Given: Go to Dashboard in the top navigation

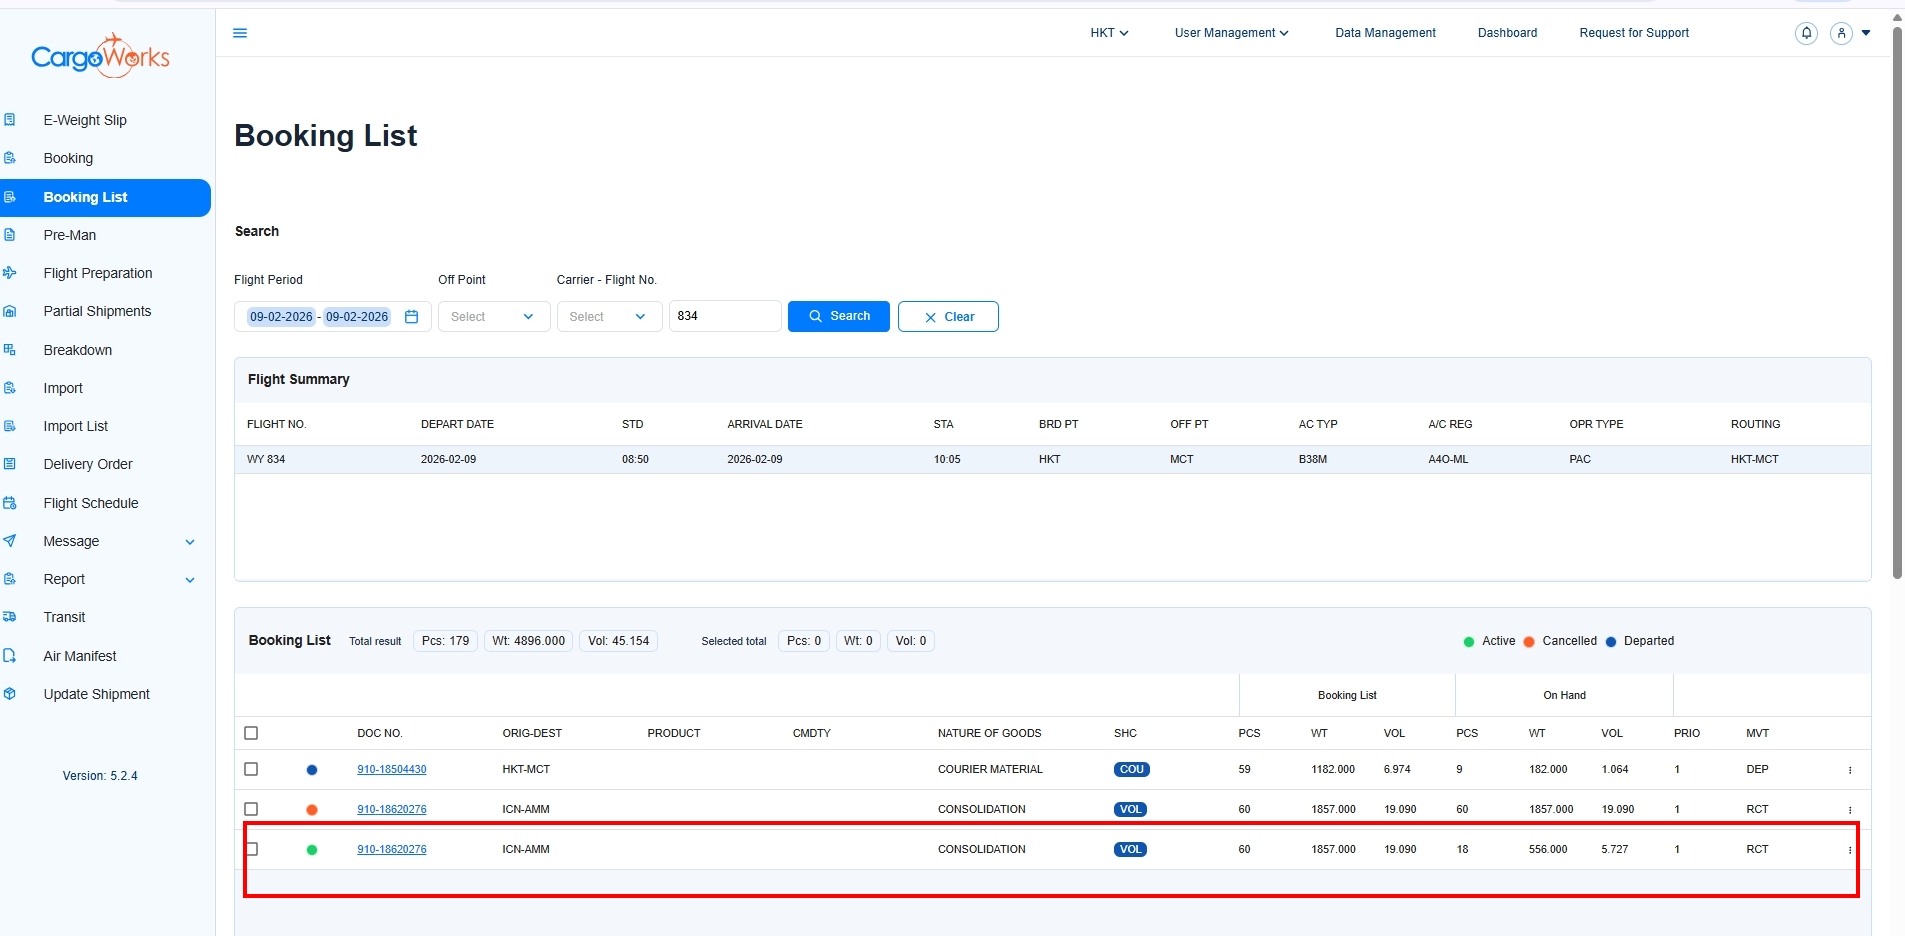Looking at the screenshot, I should click(x=1507, y=33).
